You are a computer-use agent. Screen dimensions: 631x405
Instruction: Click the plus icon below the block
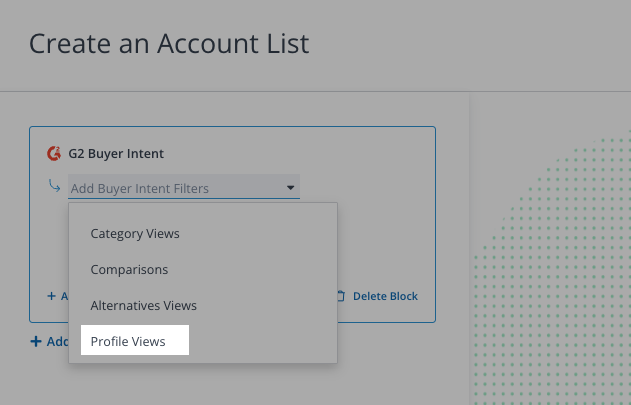(x=37, y=342)
